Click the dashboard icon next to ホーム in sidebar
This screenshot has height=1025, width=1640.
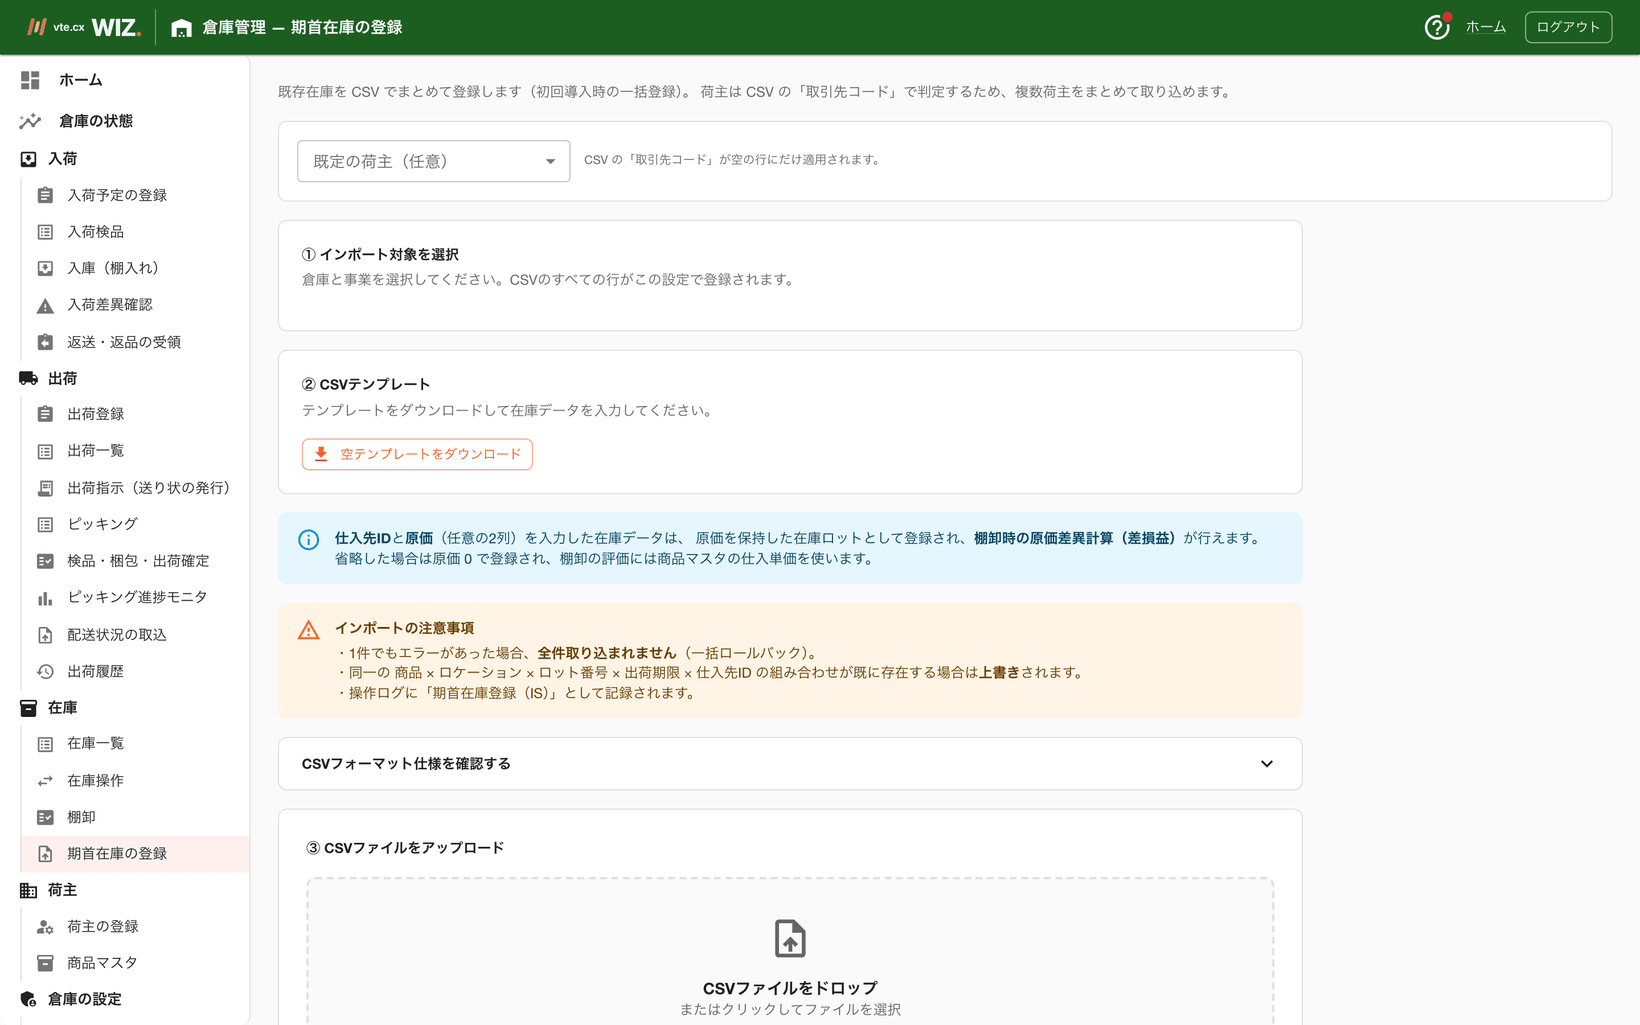[x=30, y=80]
